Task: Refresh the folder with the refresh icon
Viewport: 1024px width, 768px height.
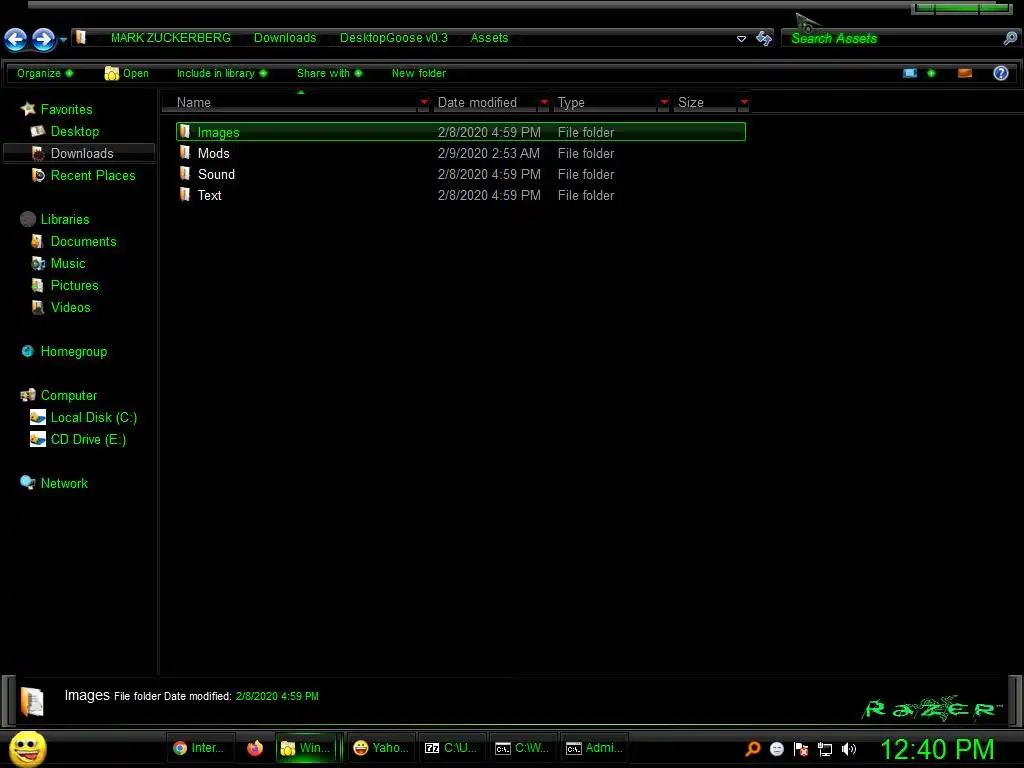Action: click(763, 39)
